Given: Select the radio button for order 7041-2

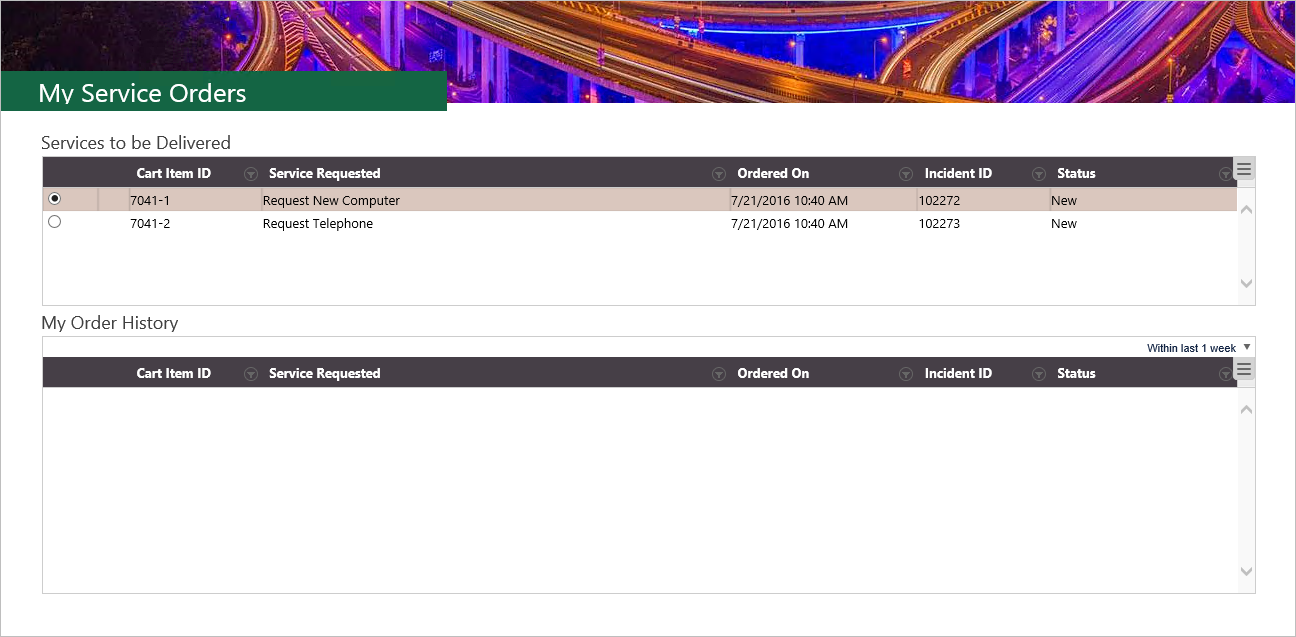Looking at the screenshot, I should tap(55, 222).
